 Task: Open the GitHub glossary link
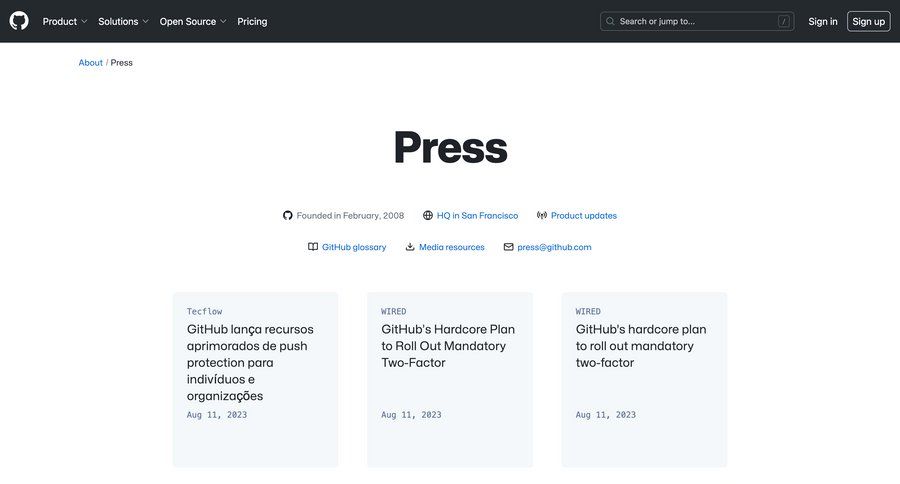point(354,247)
